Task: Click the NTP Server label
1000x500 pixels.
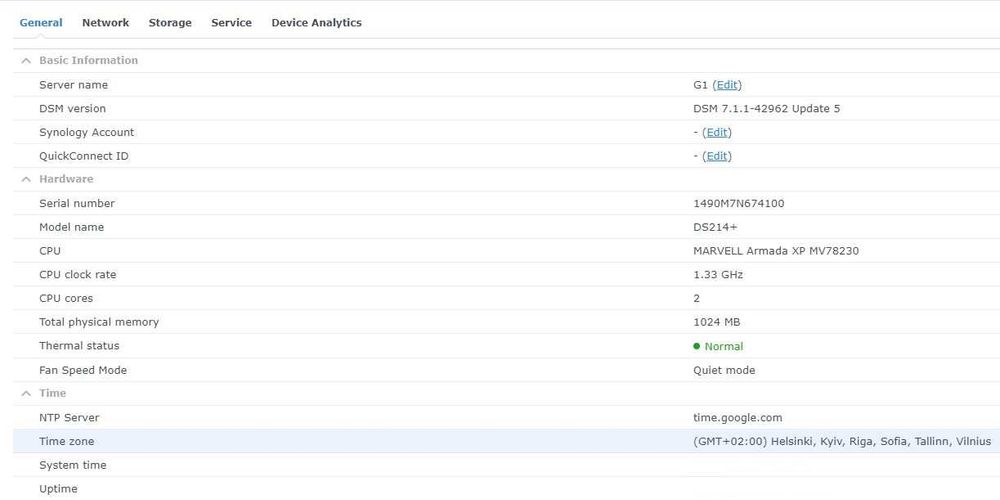Action: point(70,418)
